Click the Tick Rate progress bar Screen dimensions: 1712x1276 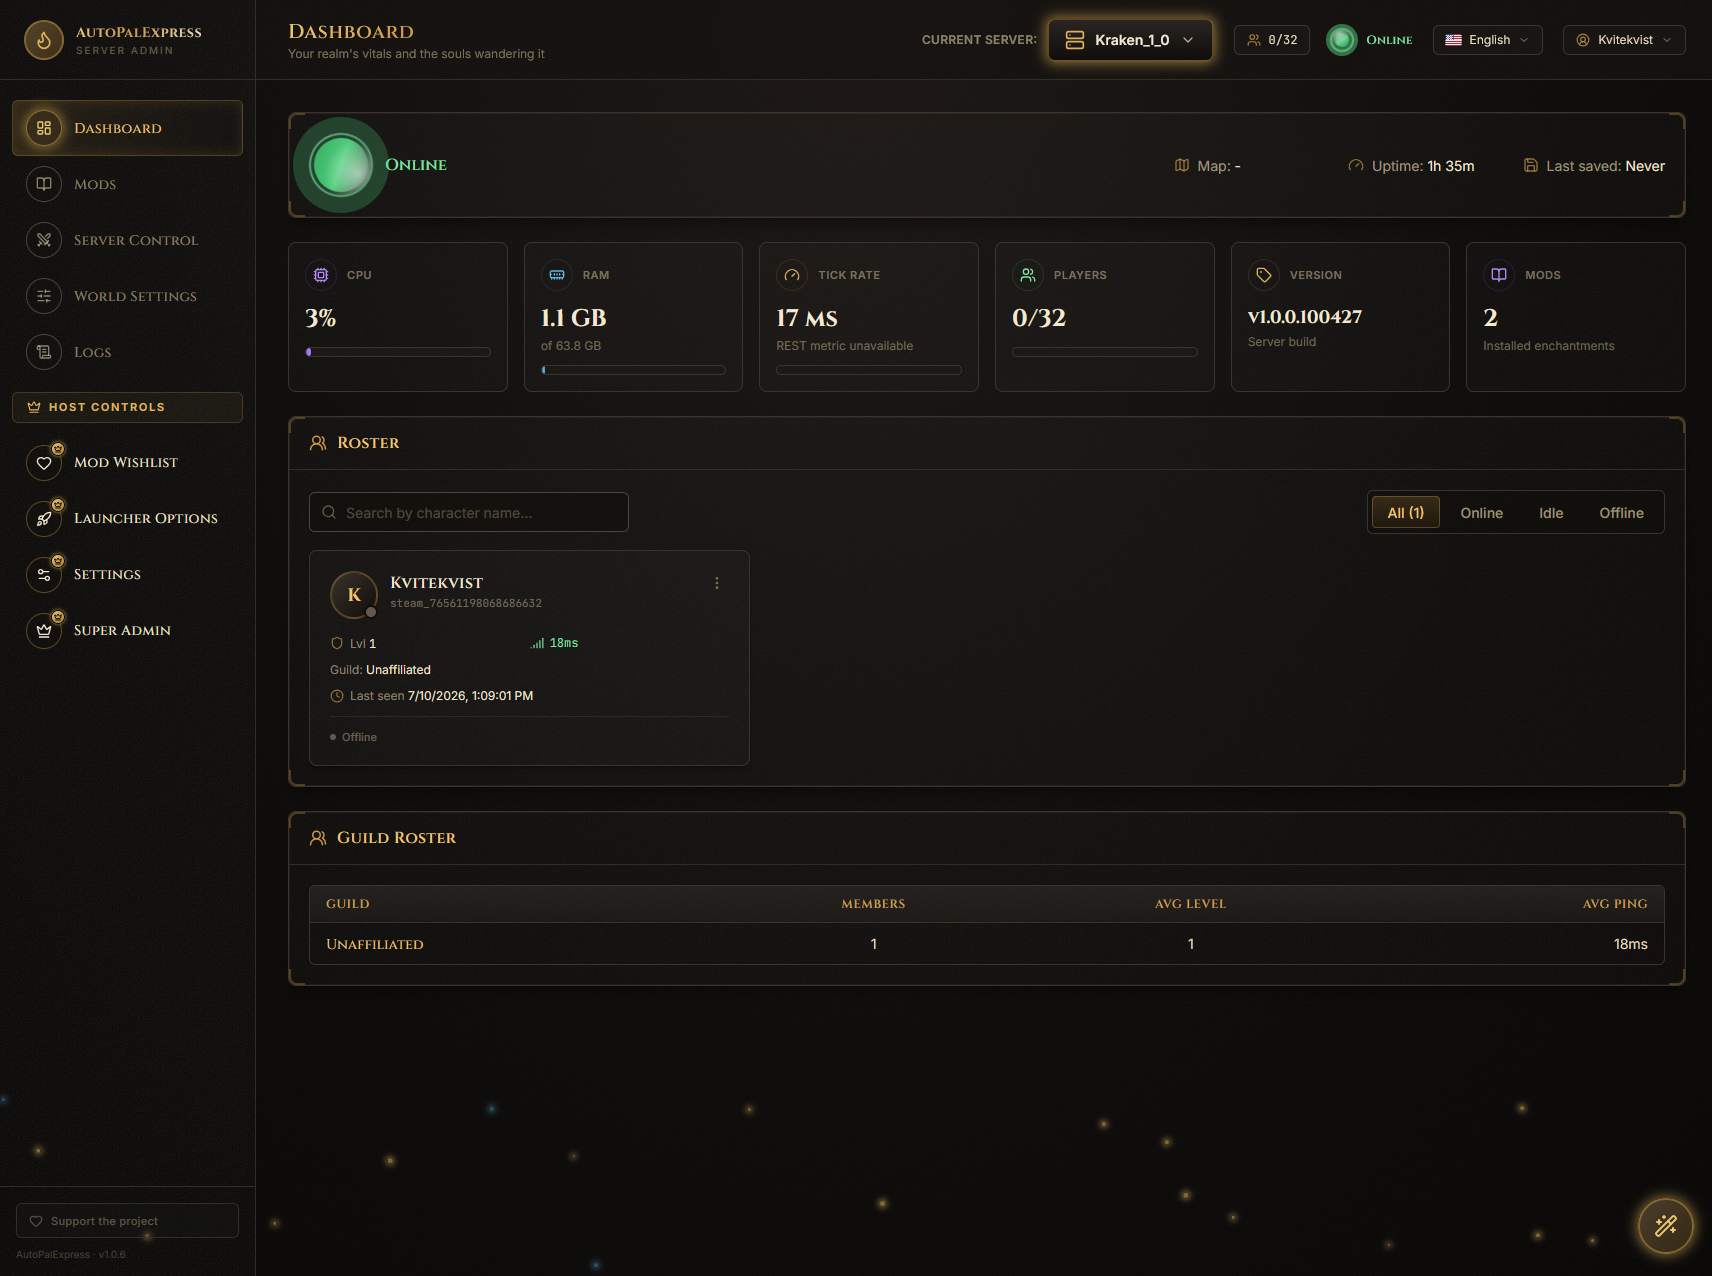pos(869,370)
